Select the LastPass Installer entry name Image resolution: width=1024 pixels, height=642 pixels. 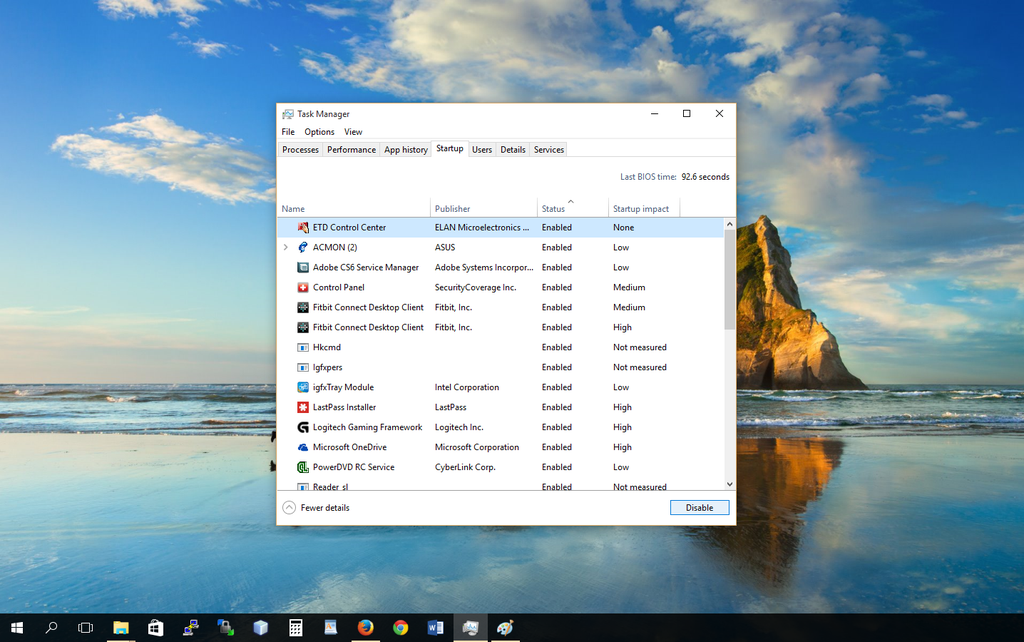(x=344, y=407)
